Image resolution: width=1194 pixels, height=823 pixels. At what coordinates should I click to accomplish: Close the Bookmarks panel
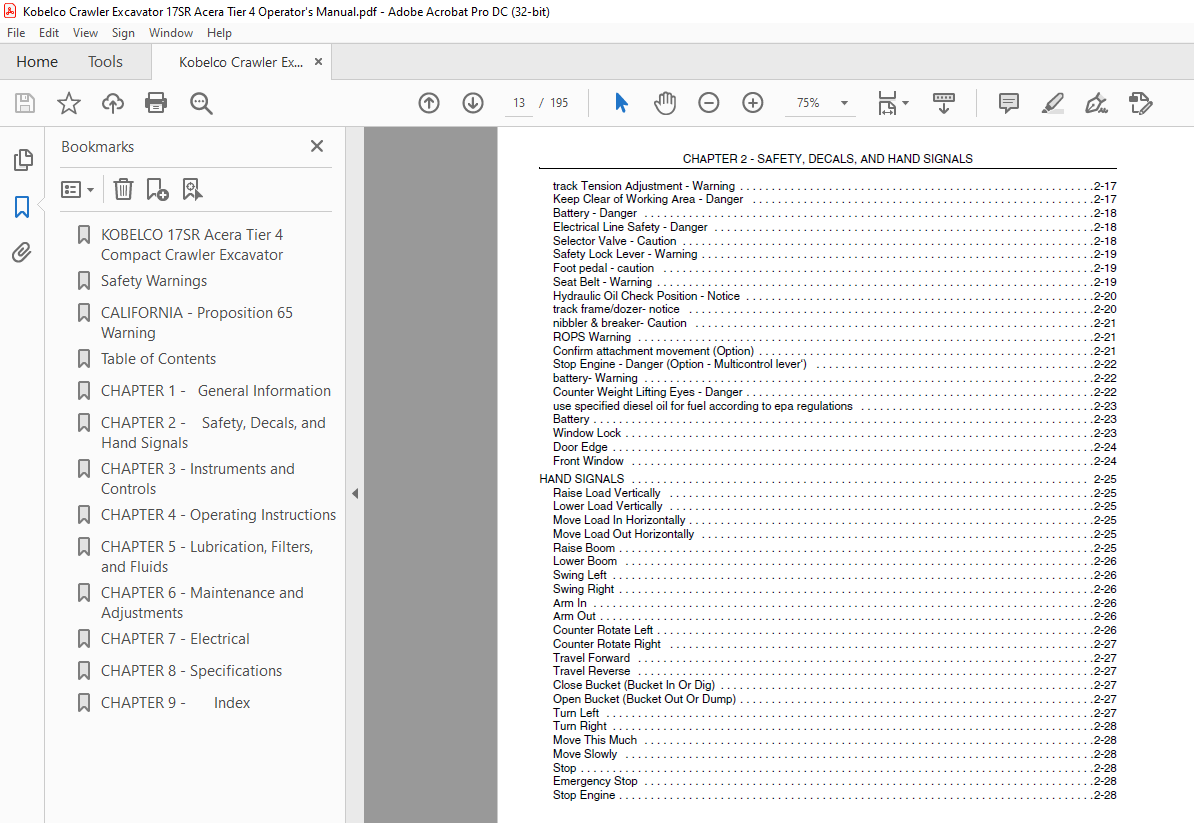(x=317, y=146)
